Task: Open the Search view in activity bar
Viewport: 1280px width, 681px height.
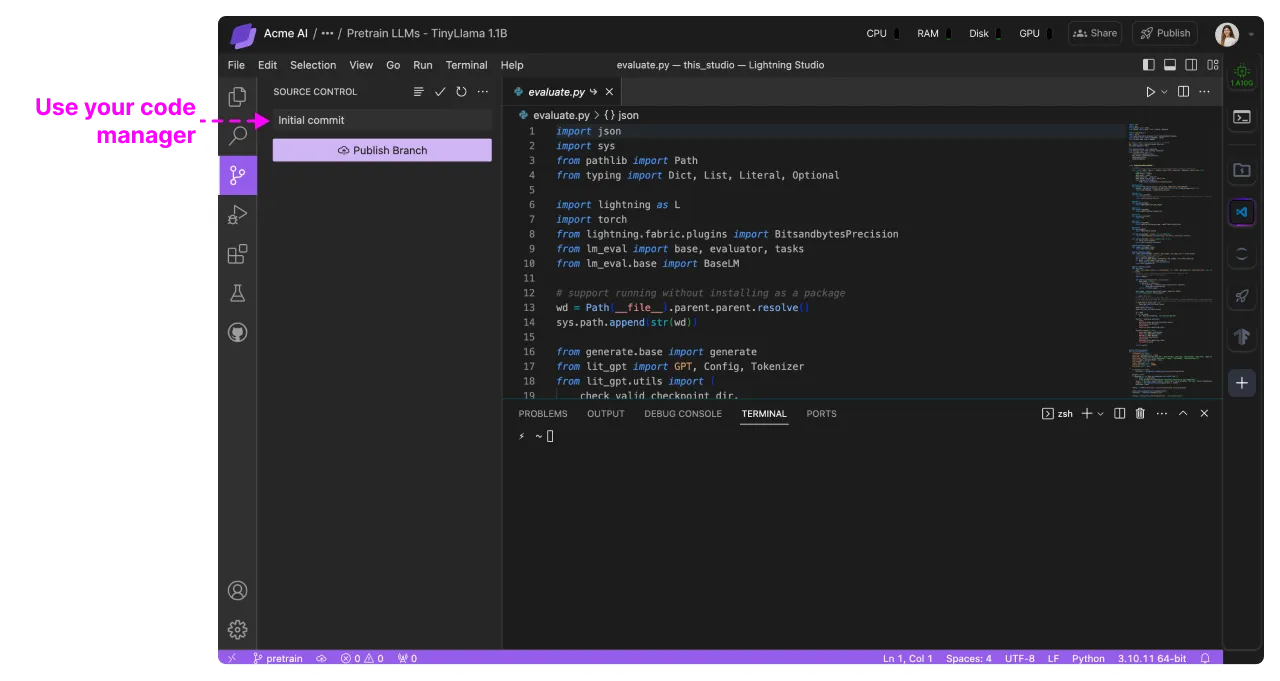Action: tap(237, 136)
